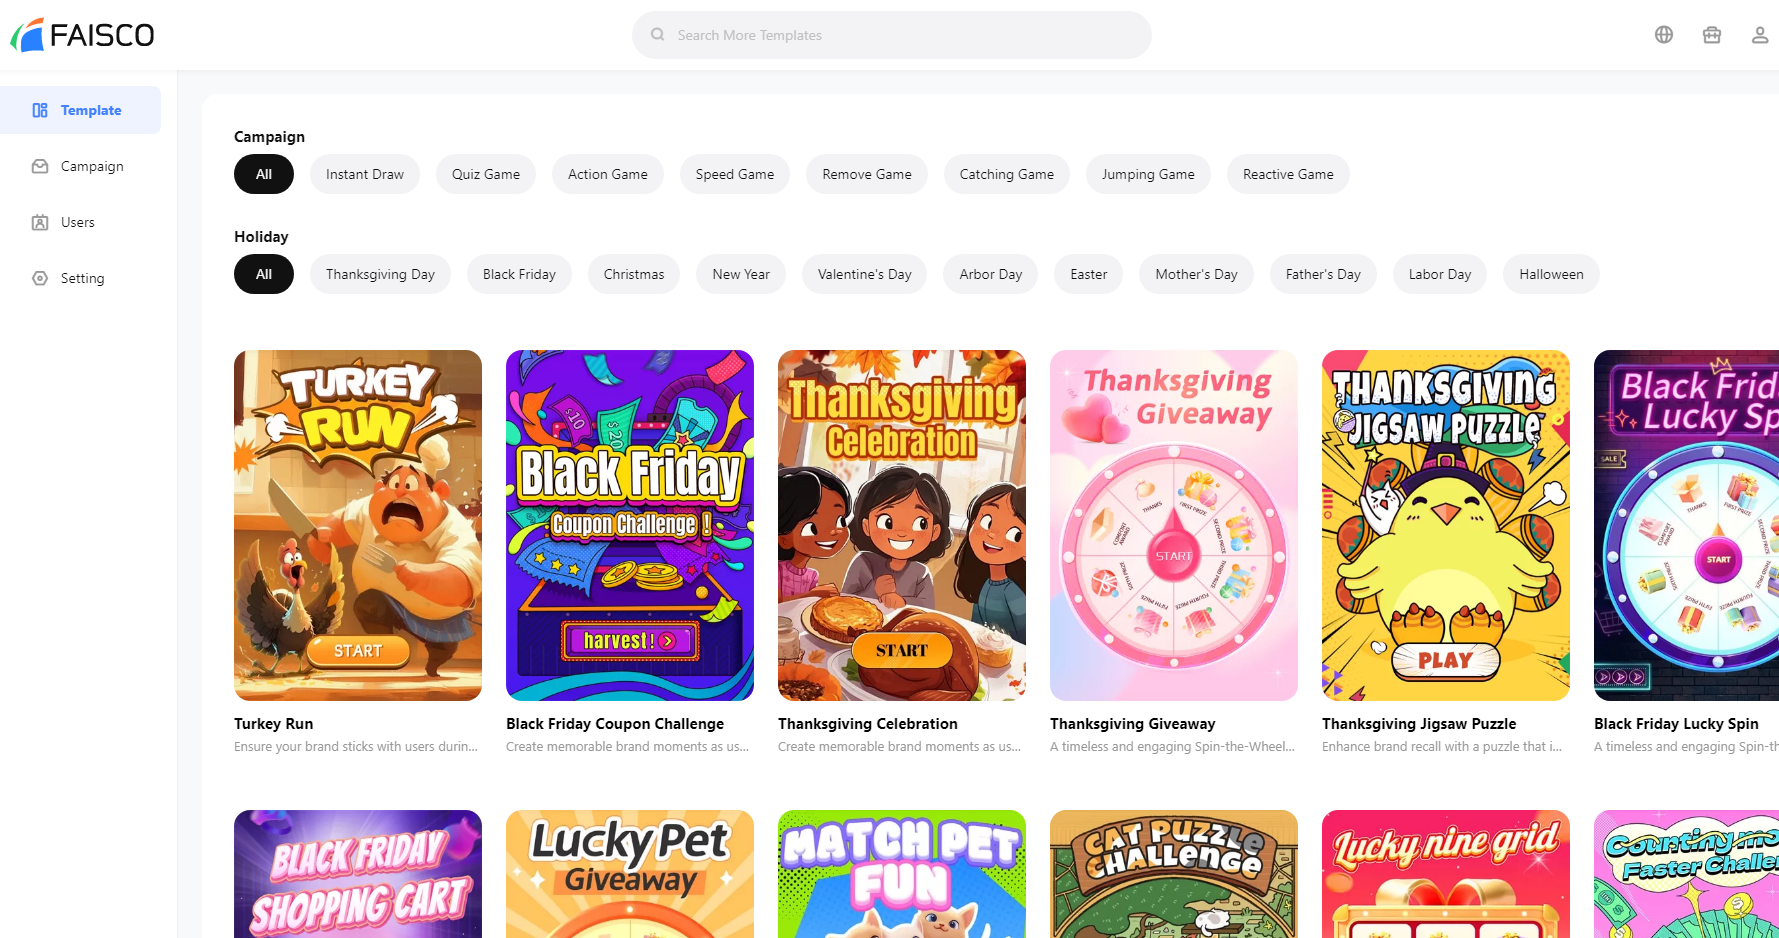Viewport: 1779px width, 938px height.
Task: Select the Quiz Game filter chip
Action: pyautogui.click(x=486, y=174)
